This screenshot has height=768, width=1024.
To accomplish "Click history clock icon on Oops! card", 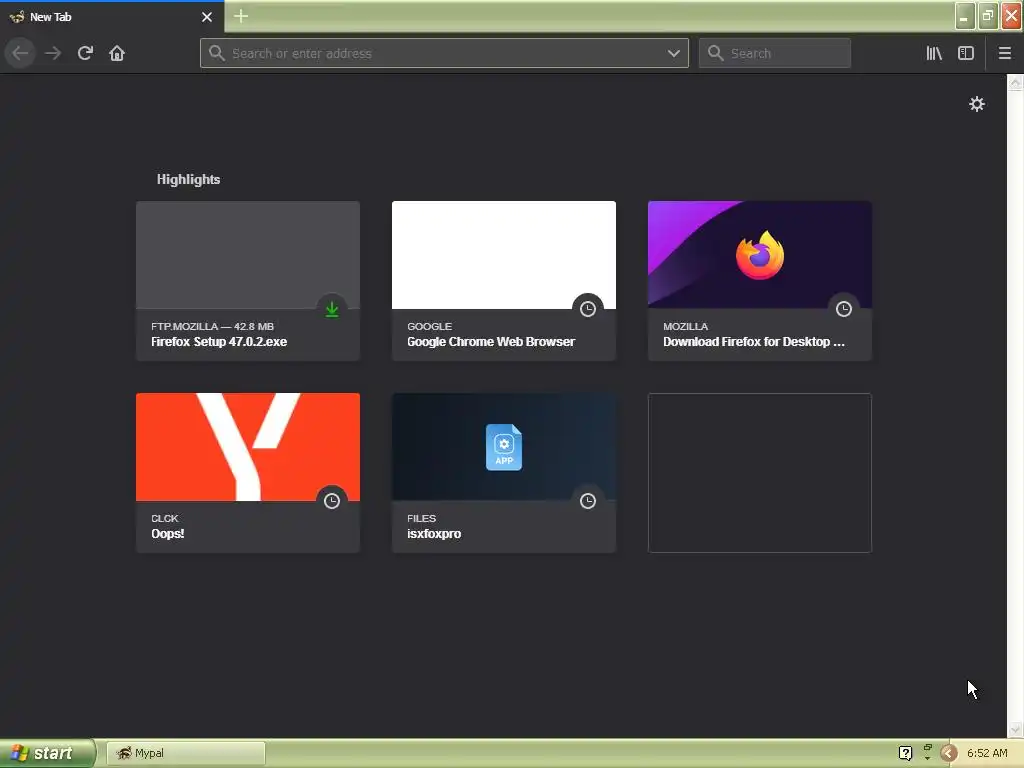I will (x=332, y=501).
